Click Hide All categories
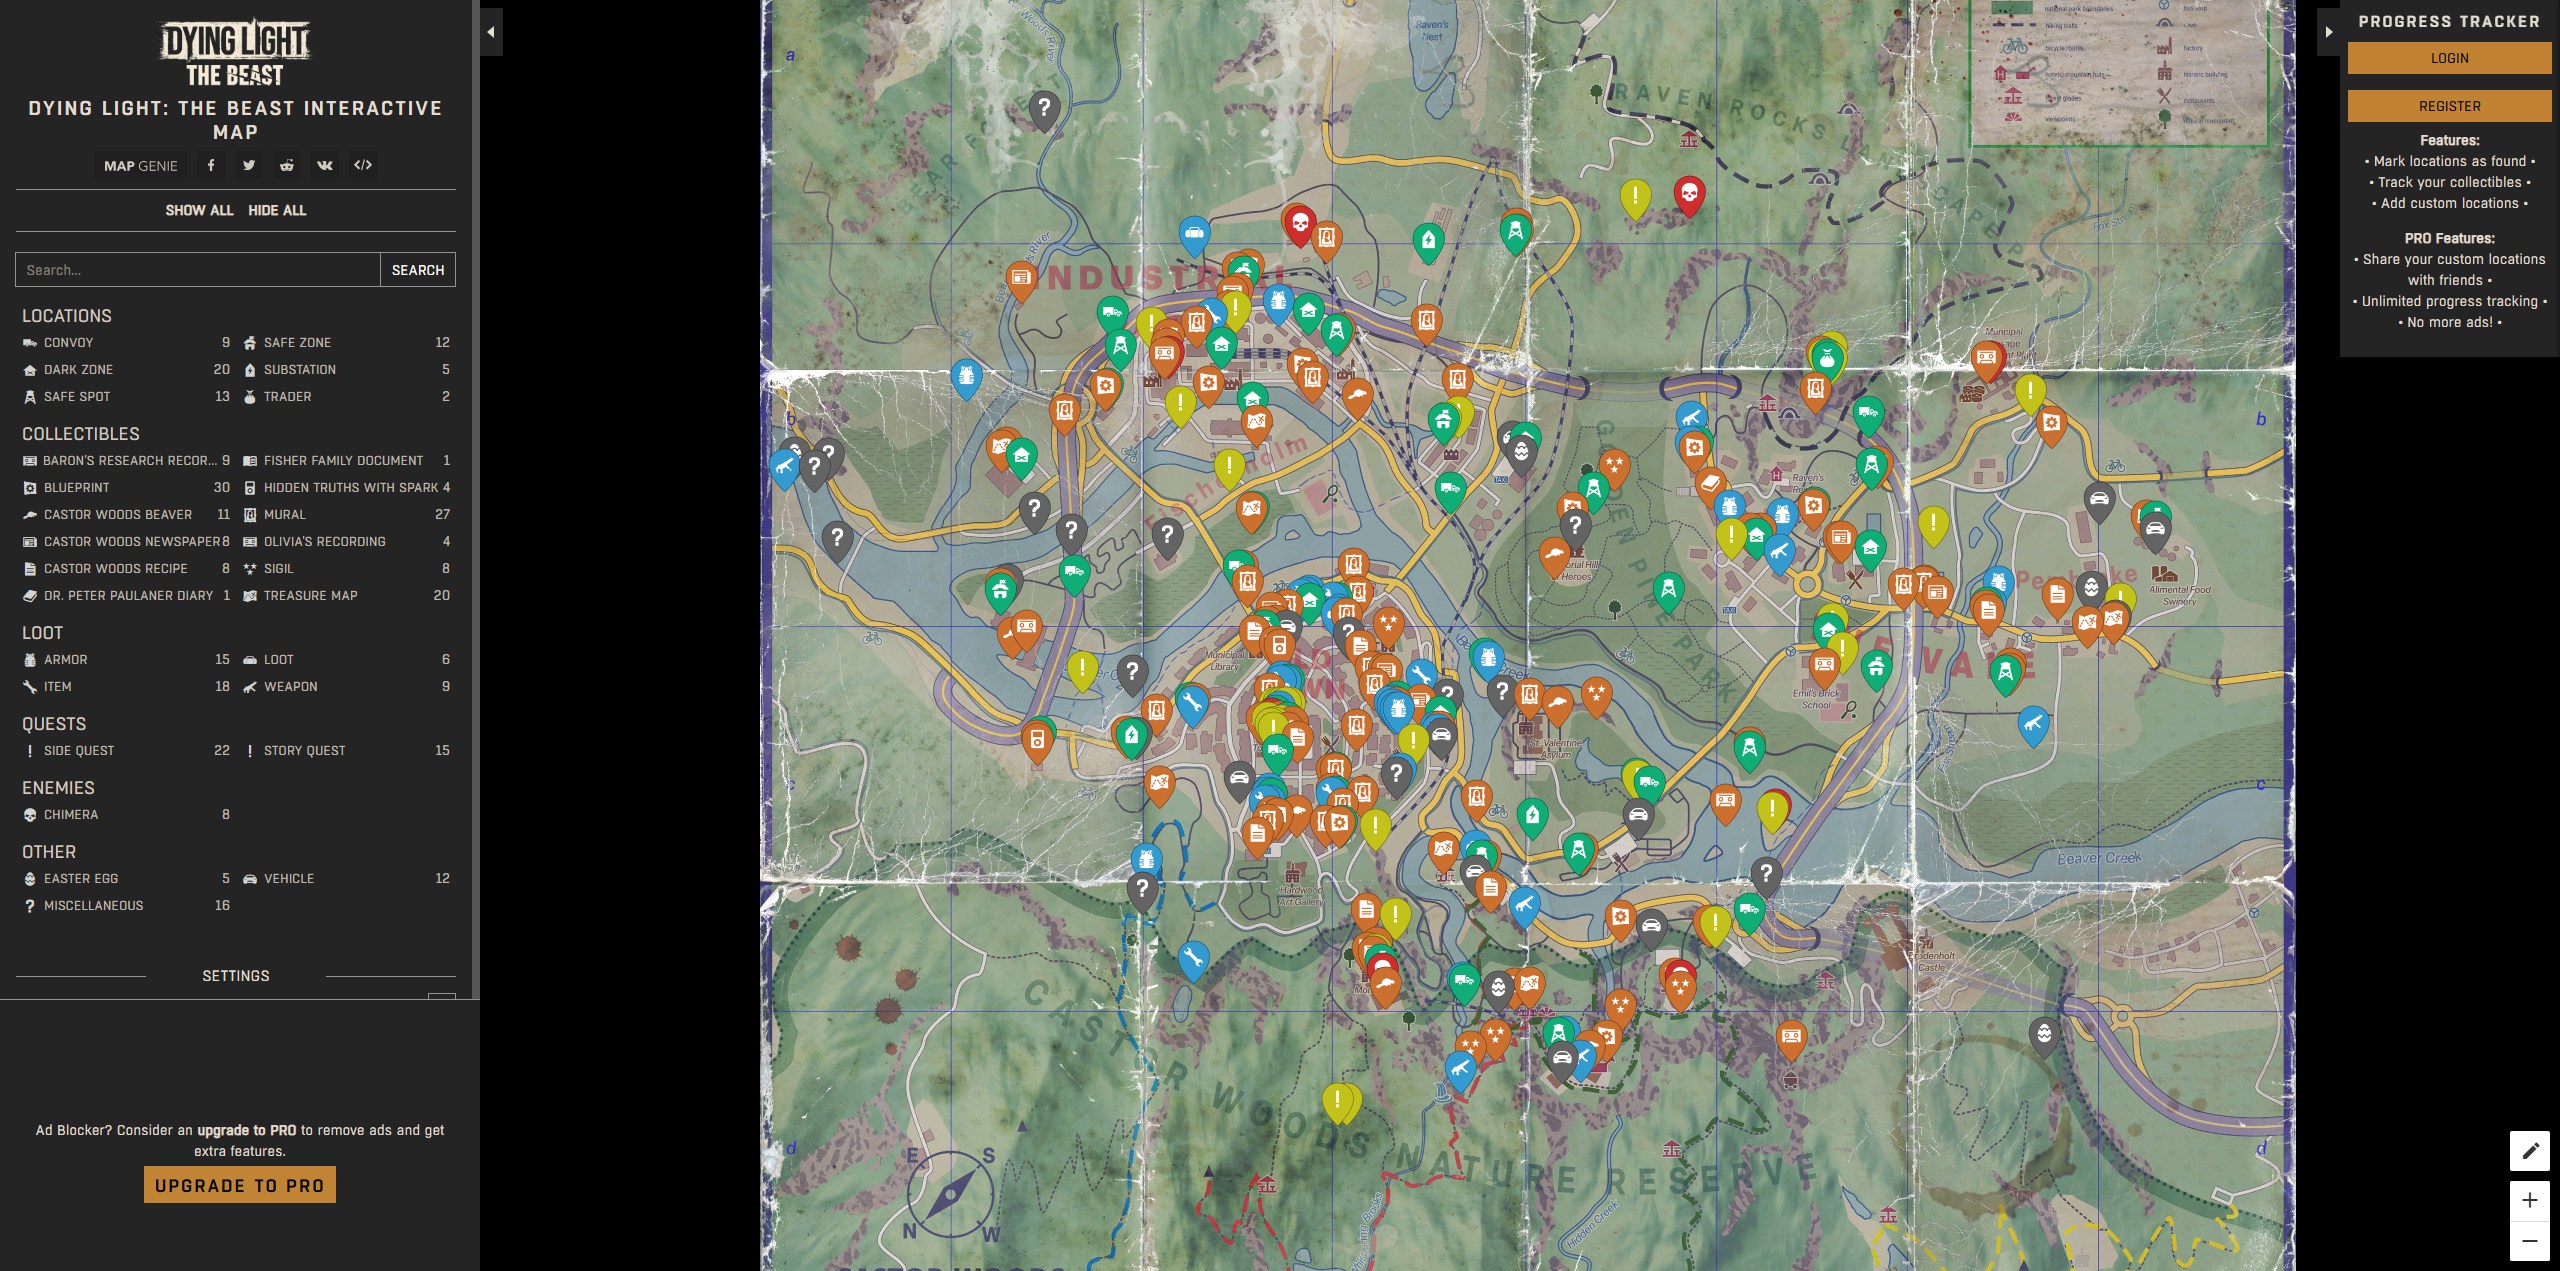The image size is (2560, 1271). click(x=277, y=210)
